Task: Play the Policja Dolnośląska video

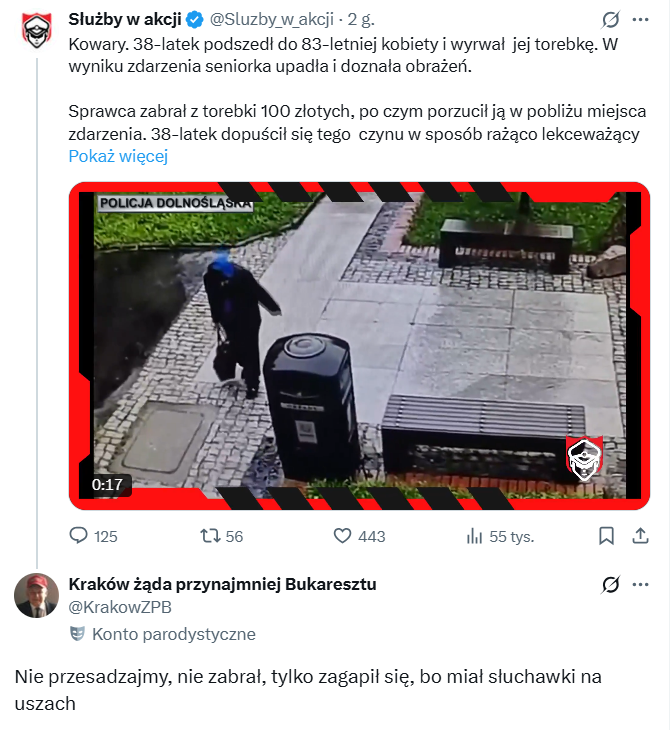Action: coord(359,346)
